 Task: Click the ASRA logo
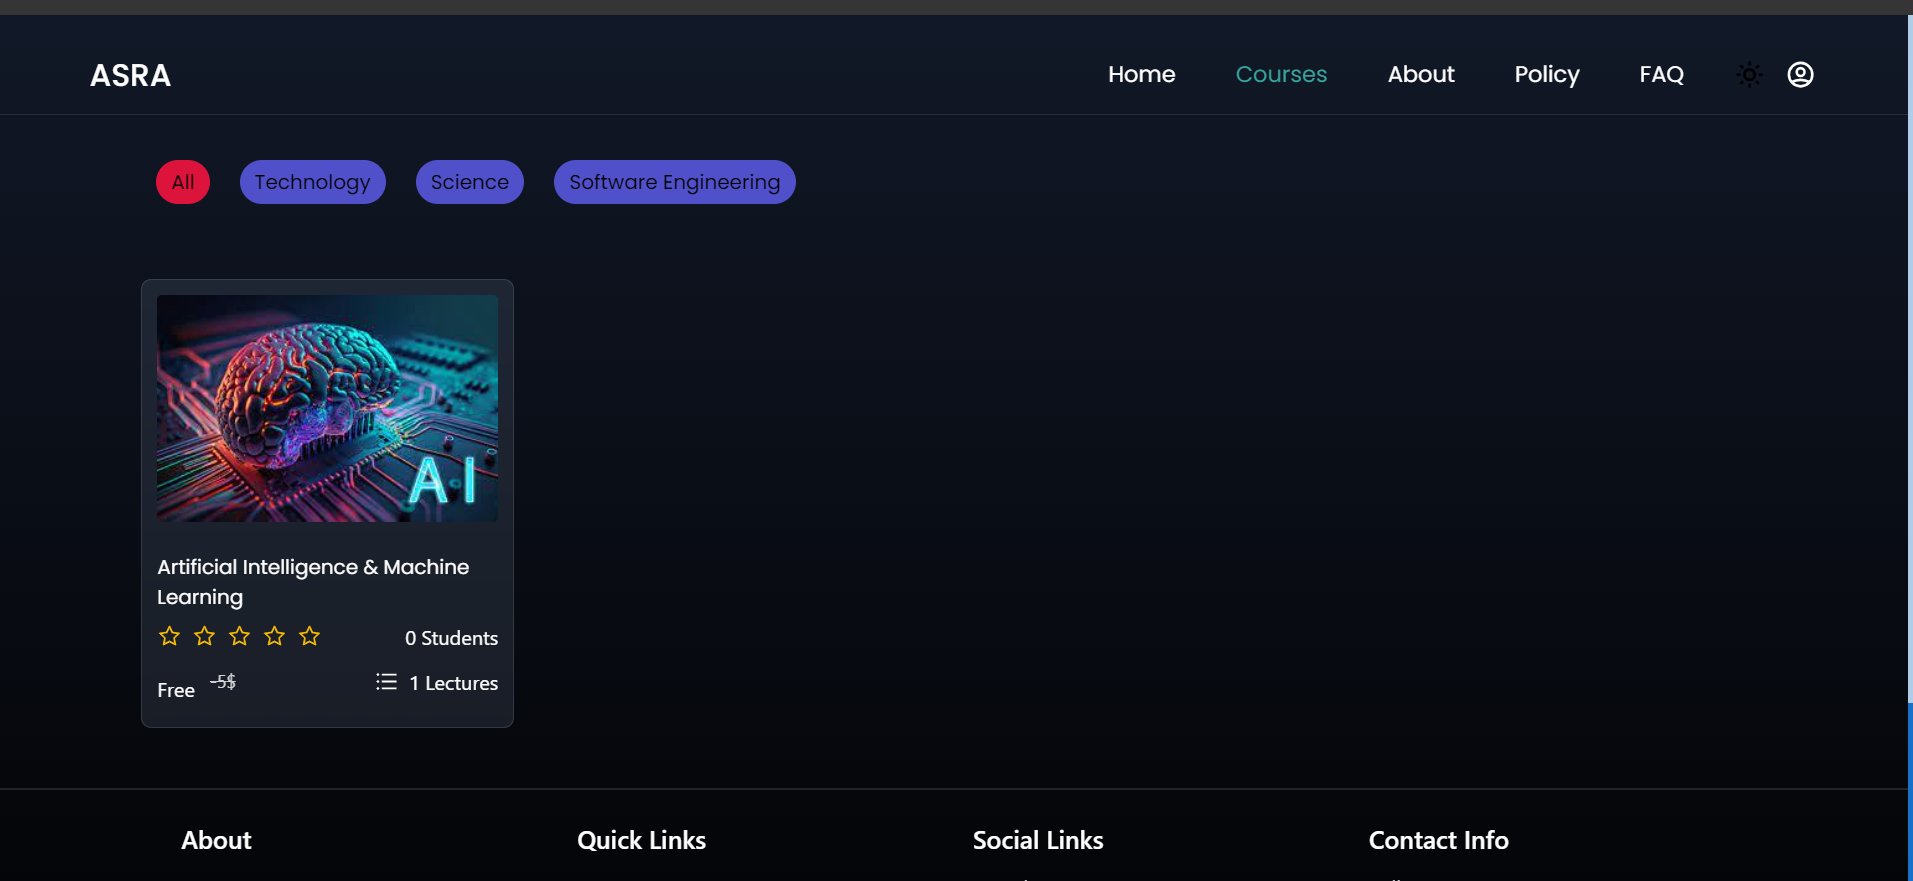(130, 75)
